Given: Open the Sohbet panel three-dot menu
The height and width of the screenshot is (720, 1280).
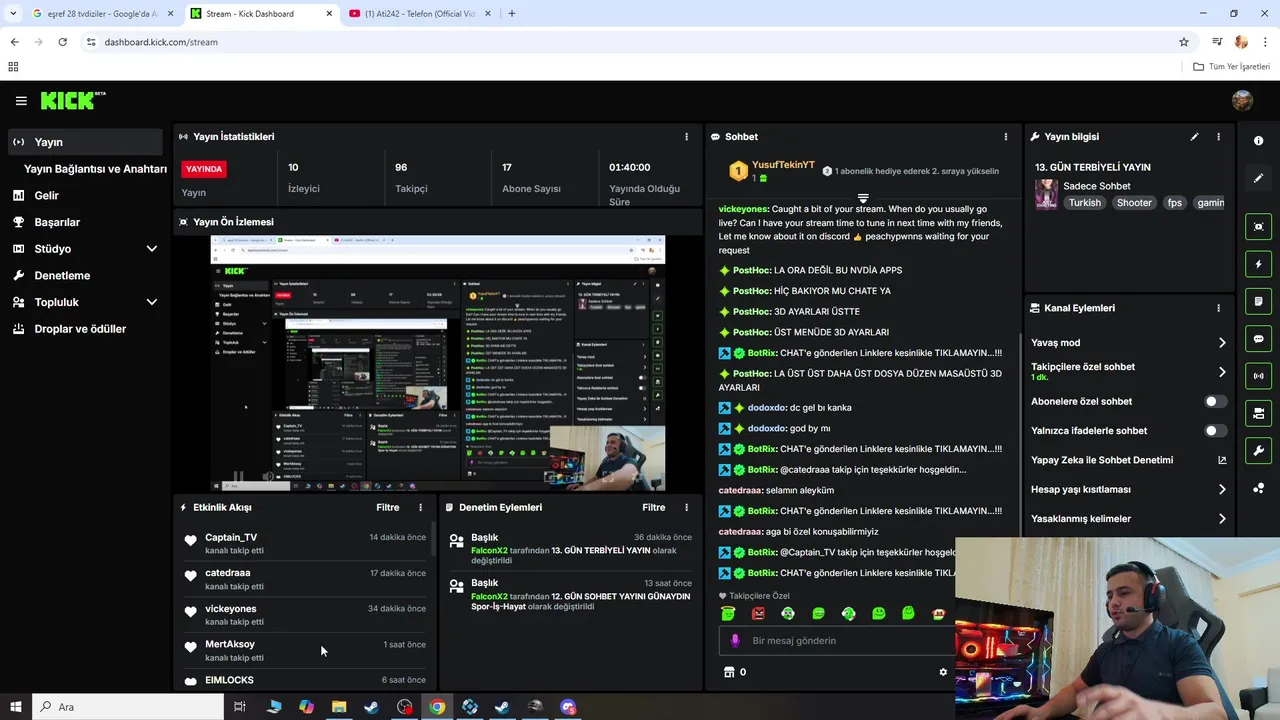Looking at the screenshot, I should (x=1005, y=137).
